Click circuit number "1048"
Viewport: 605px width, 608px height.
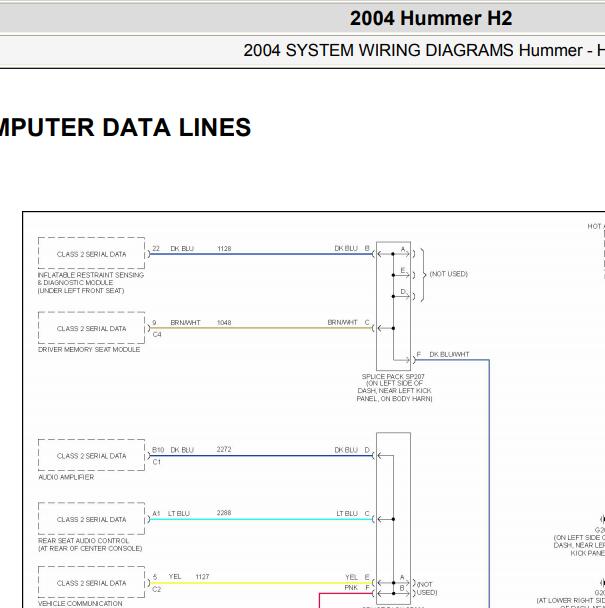[224, 323]
